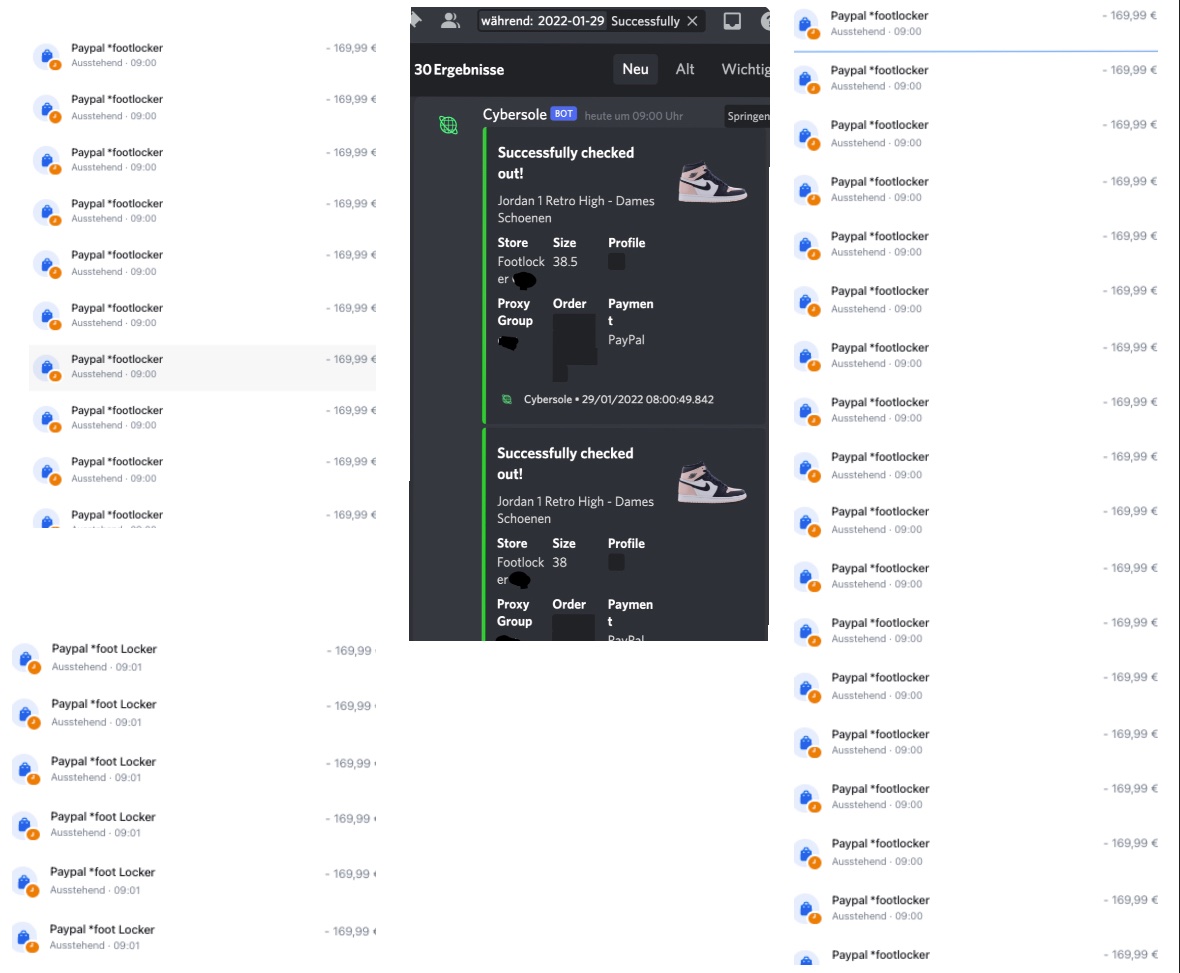Clear the search with the X icon
This screenshot has width=1180, height=973.
point(692,21)
